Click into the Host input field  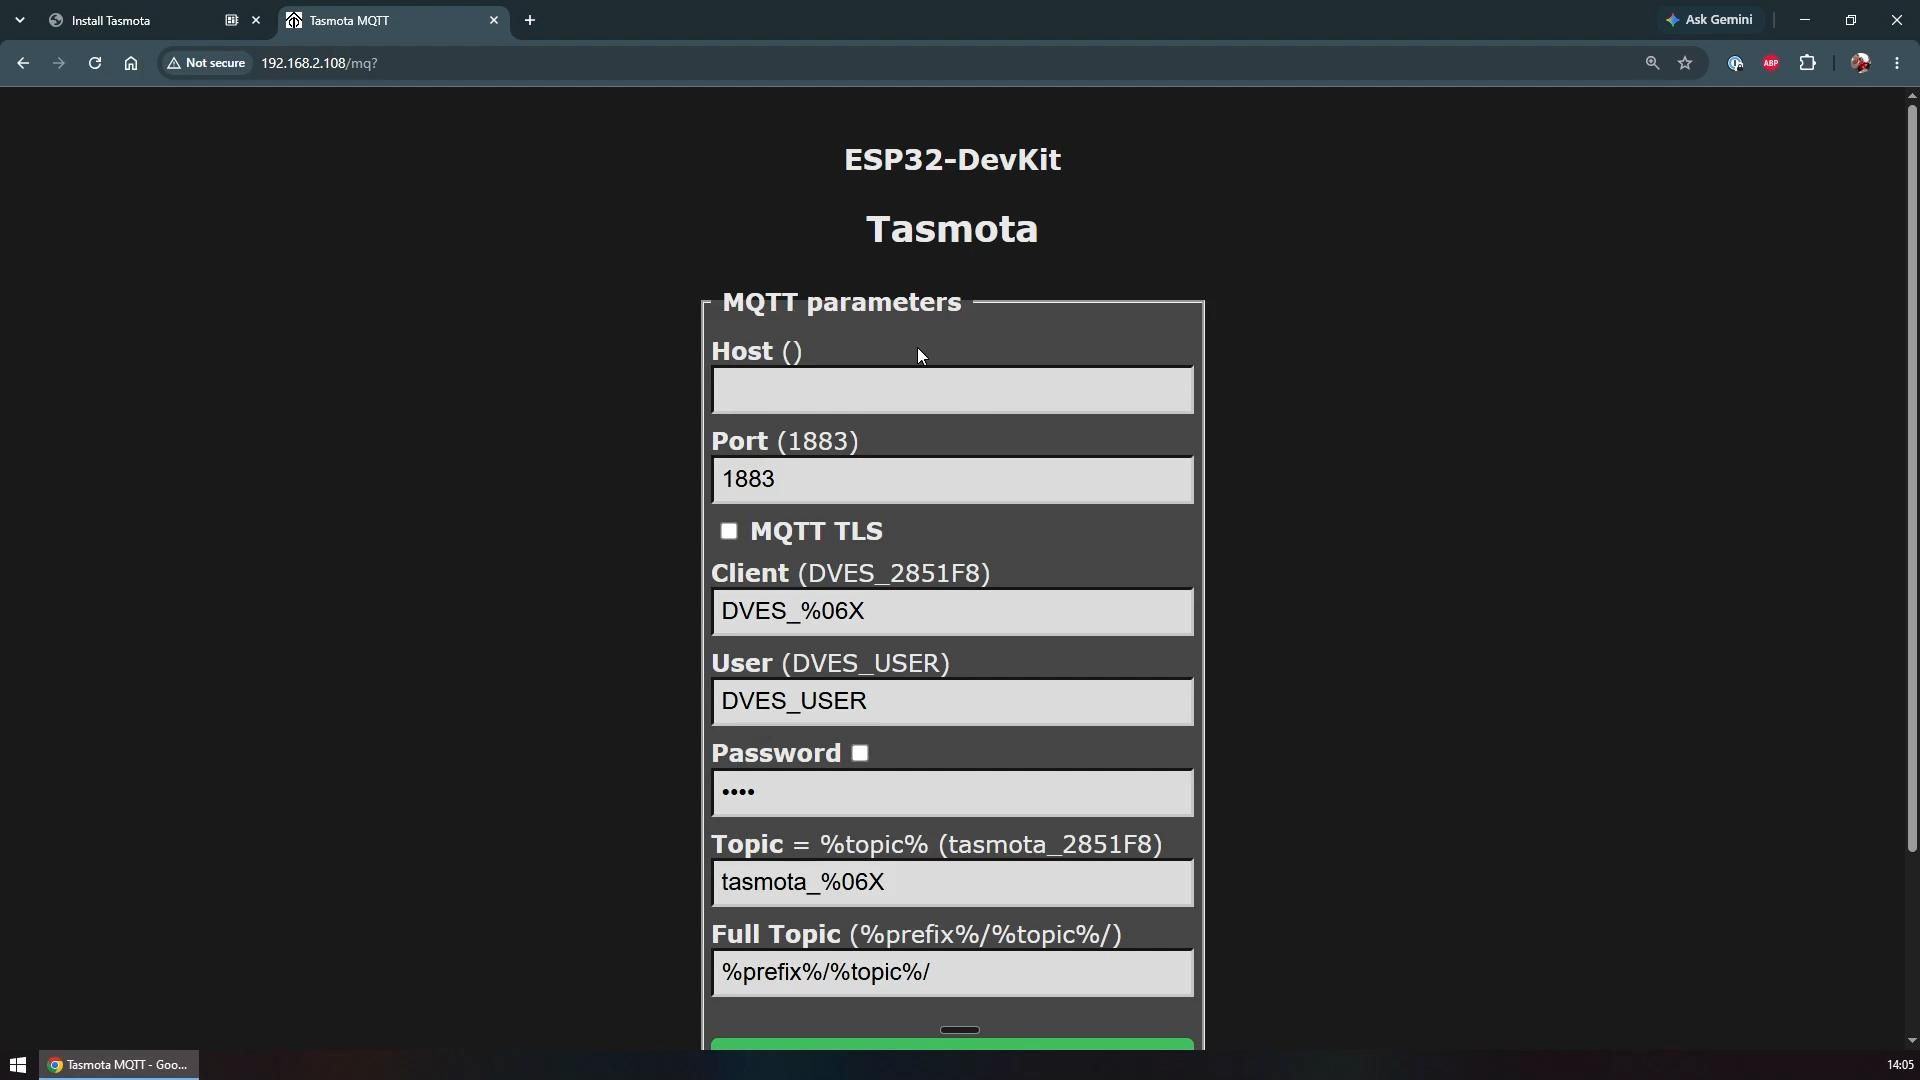[x=952, y=390]
